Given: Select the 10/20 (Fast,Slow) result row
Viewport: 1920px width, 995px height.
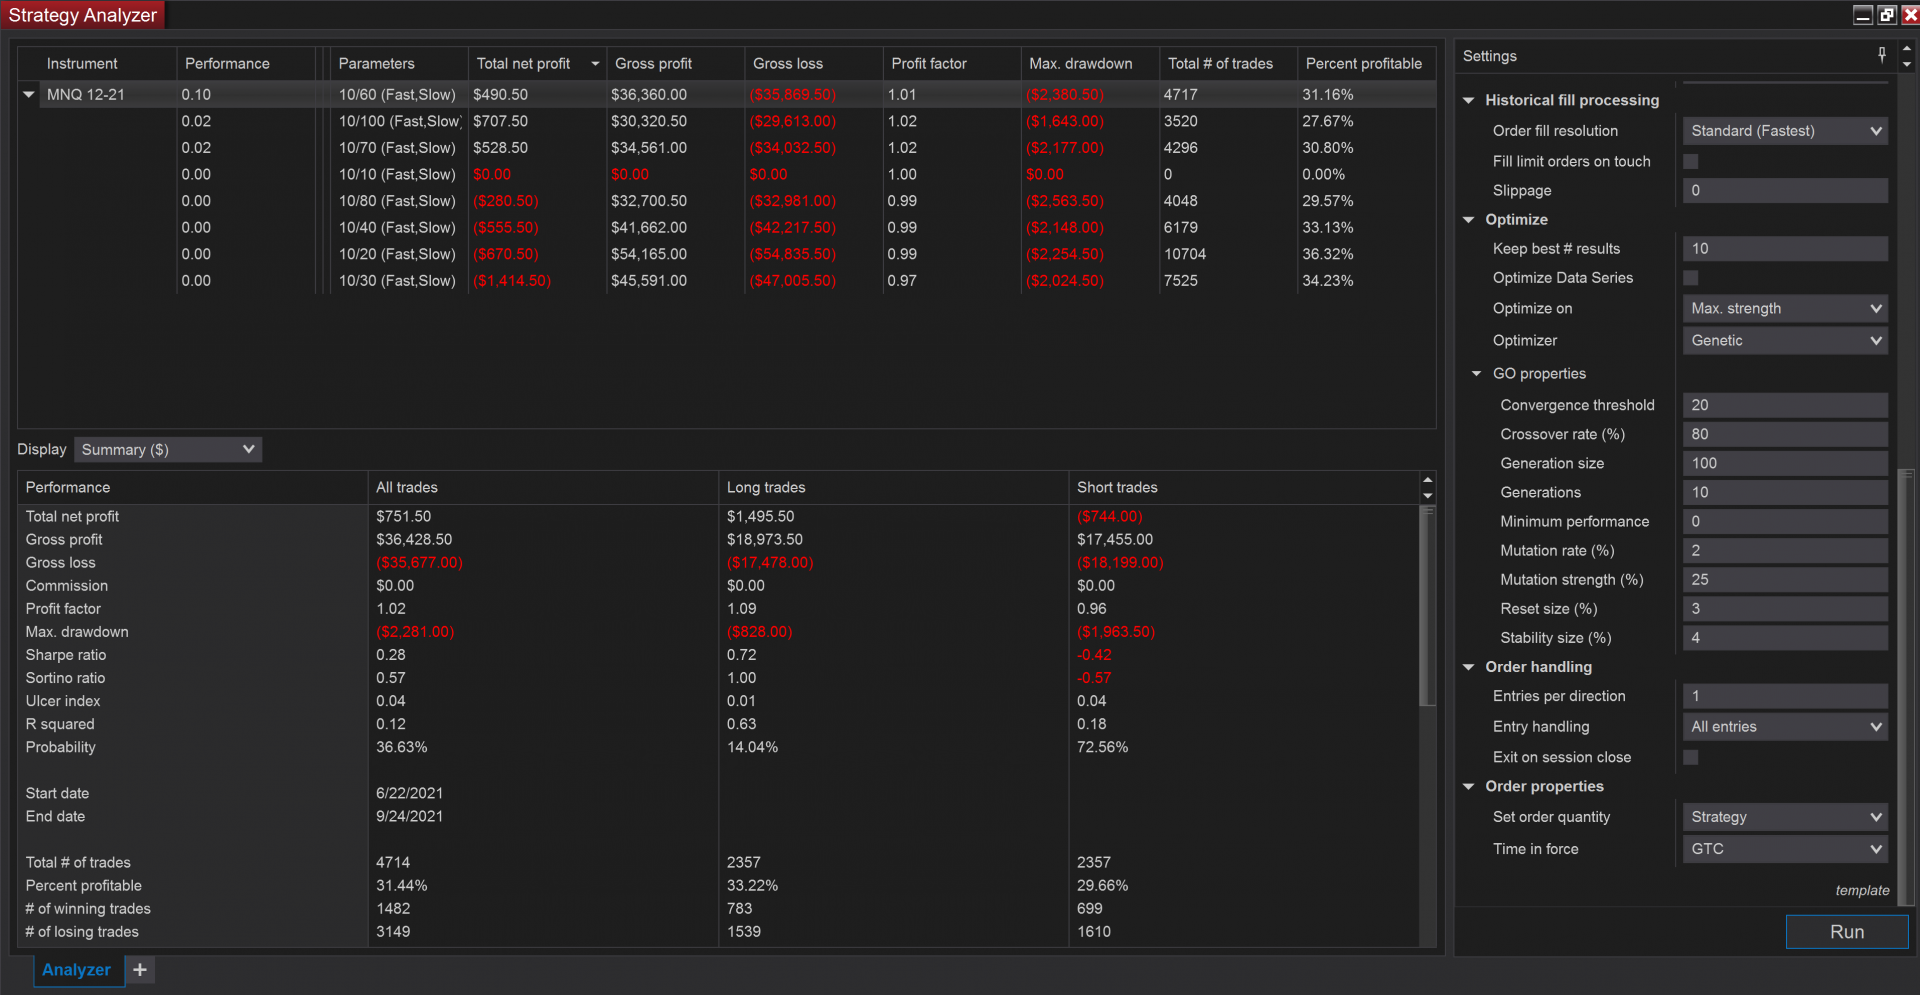Looking at the screenshot, I should (727, 254).
